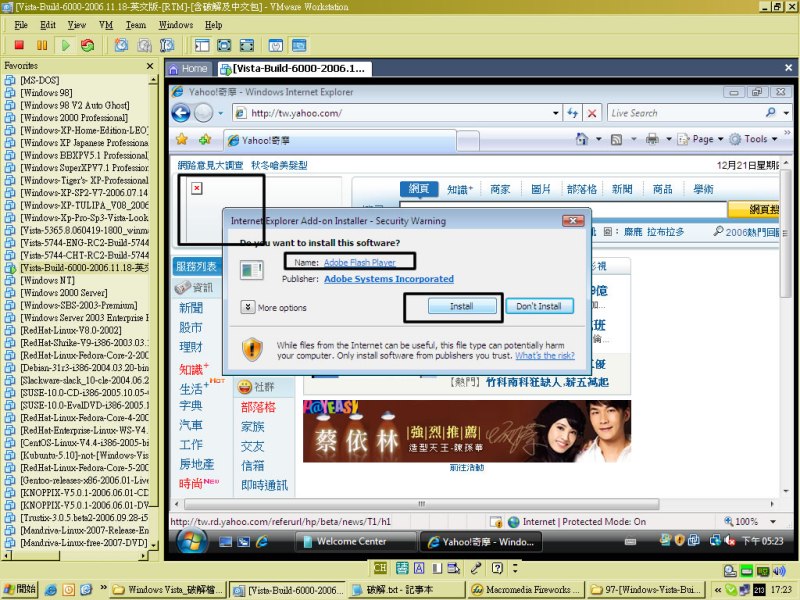Open the recent pages dropdown beside Forward
This screenshot has height=600, width=800.
tap(221, 113)
